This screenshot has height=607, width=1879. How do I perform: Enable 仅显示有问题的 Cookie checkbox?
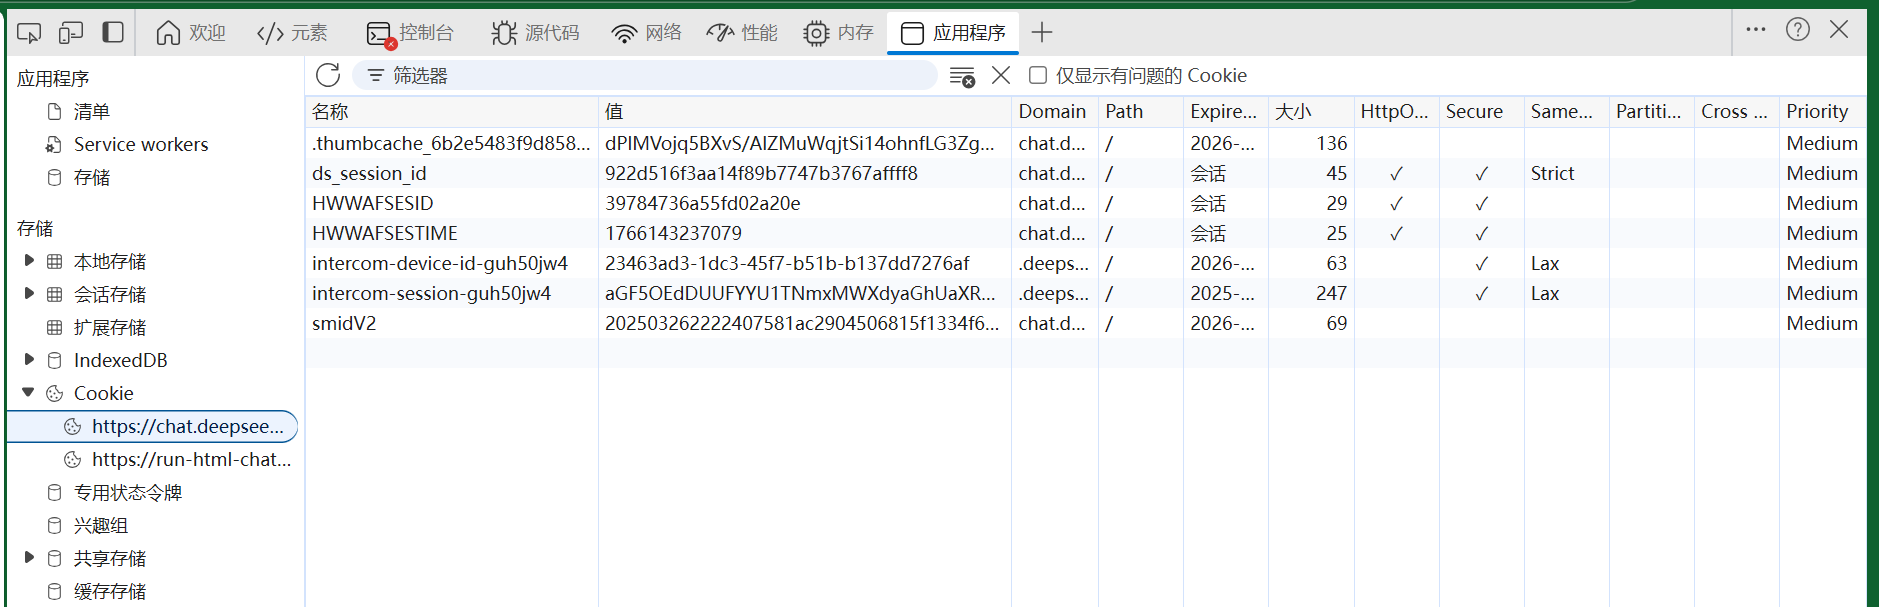coord(1038,75)
